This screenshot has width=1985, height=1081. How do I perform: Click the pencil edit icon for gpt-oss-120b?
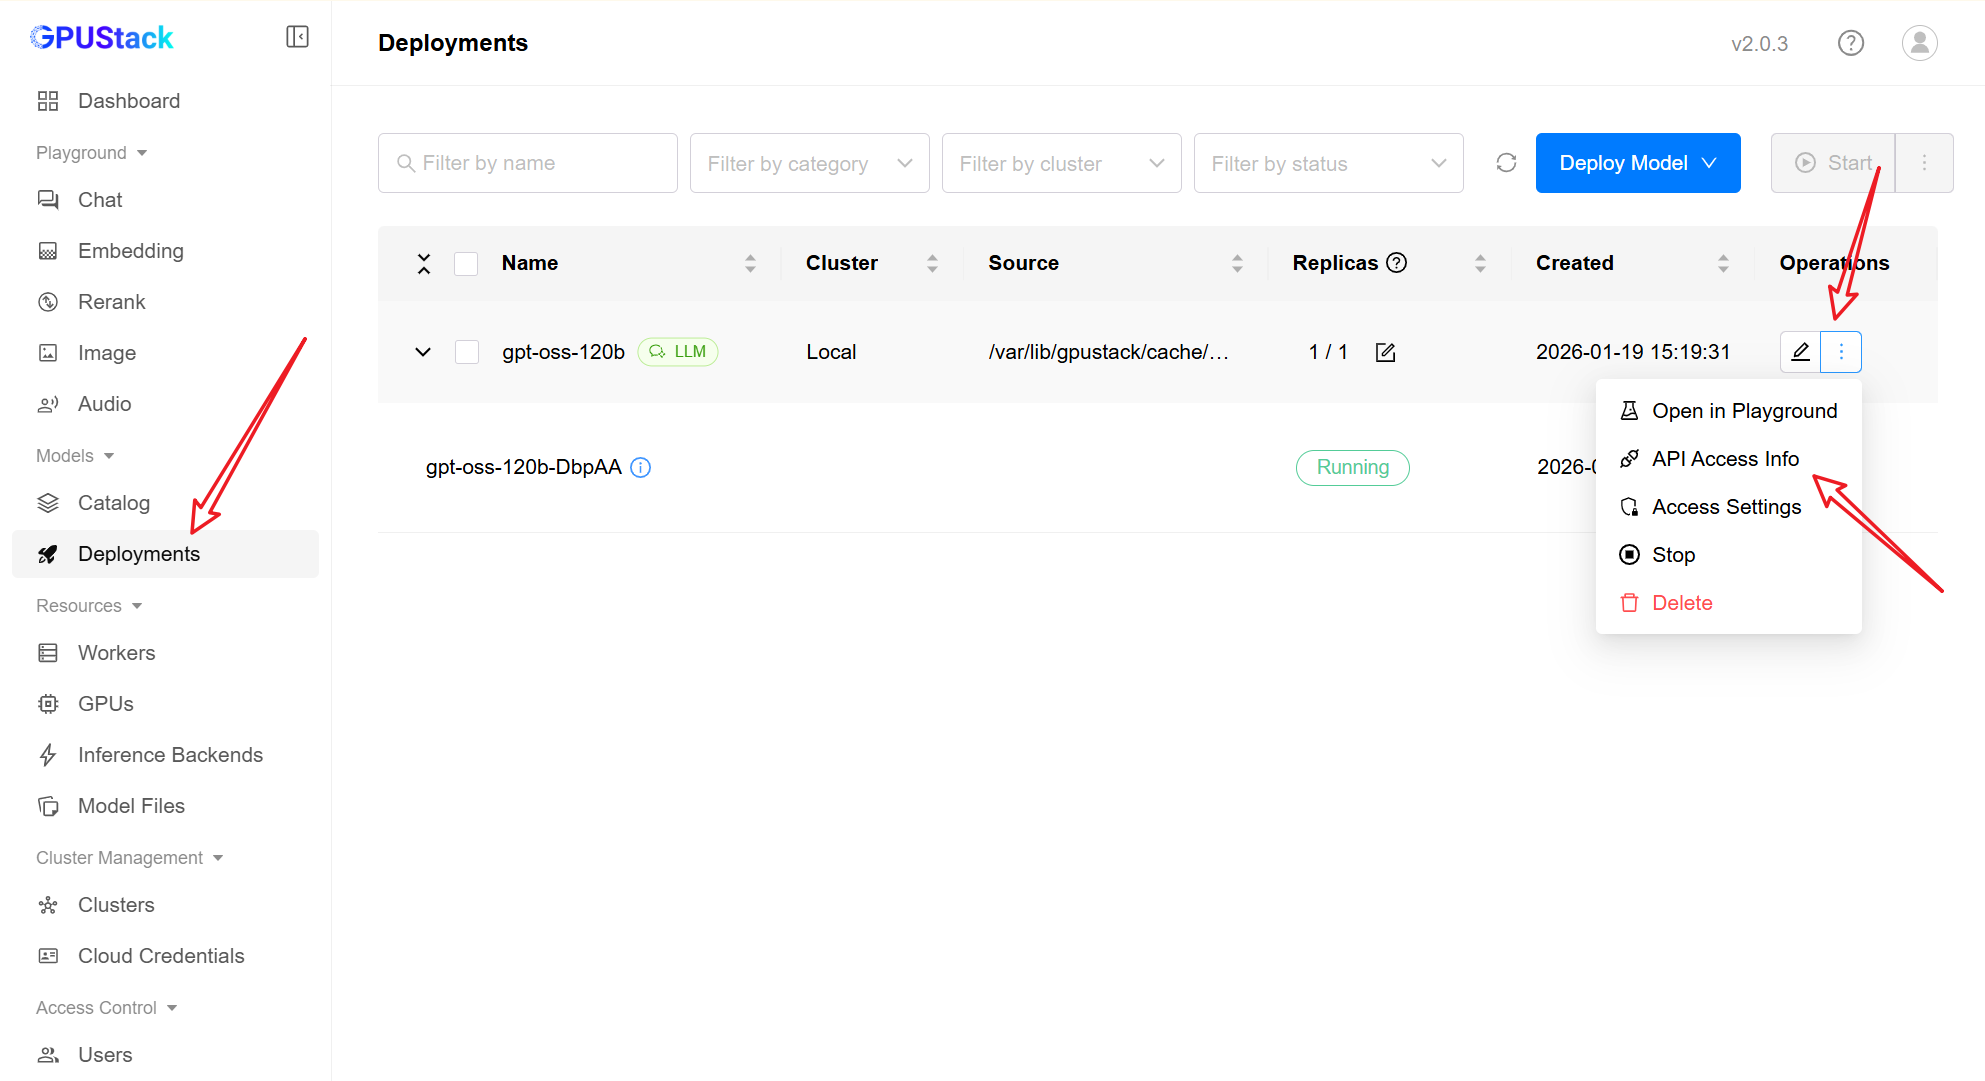tap(1800, 352)
